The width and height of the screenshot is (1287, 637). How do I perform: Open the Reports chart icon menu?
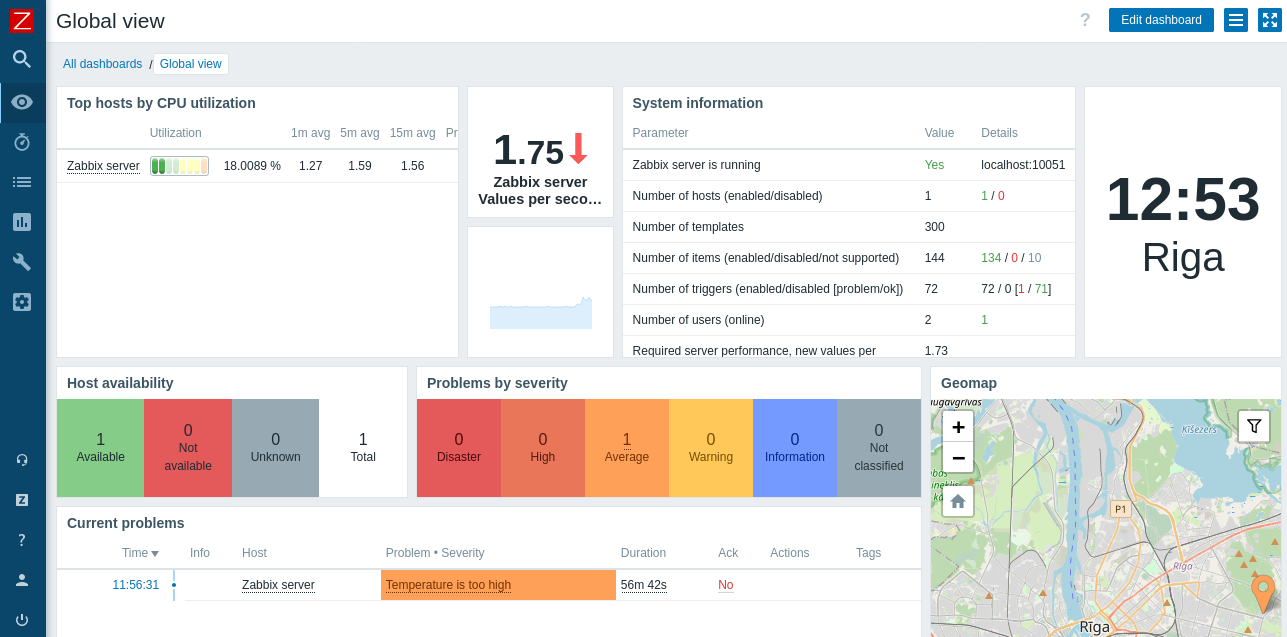coord(22,222)
